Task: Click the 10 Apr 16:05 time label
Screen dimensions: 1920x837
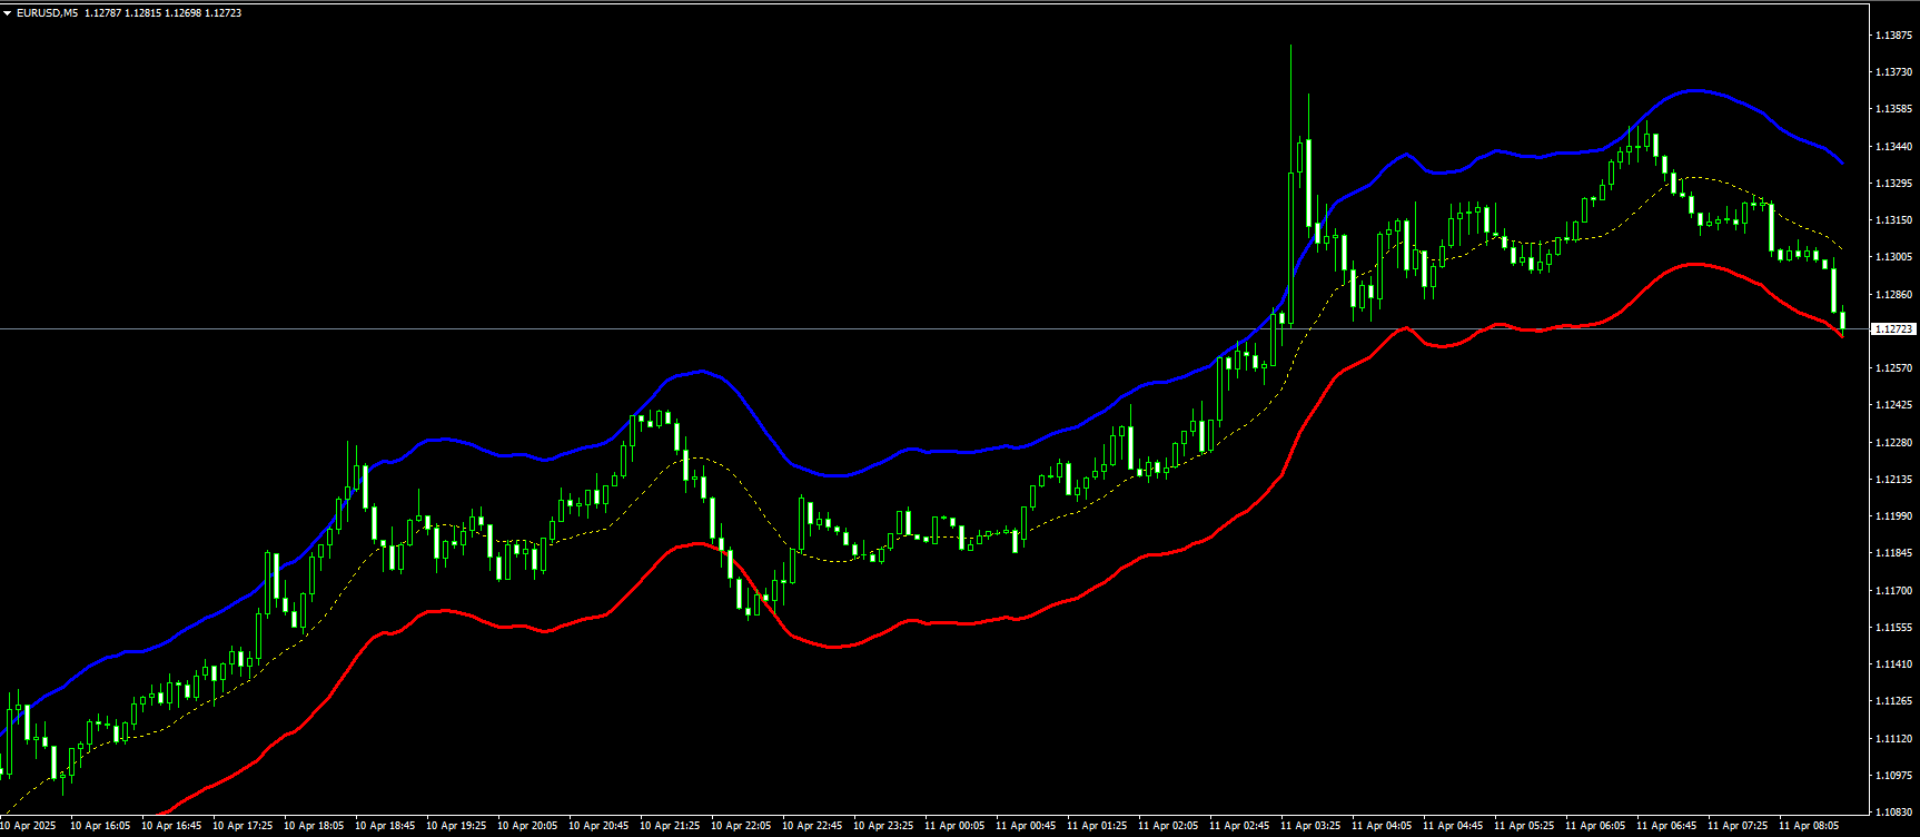Action: click(100, 826)
